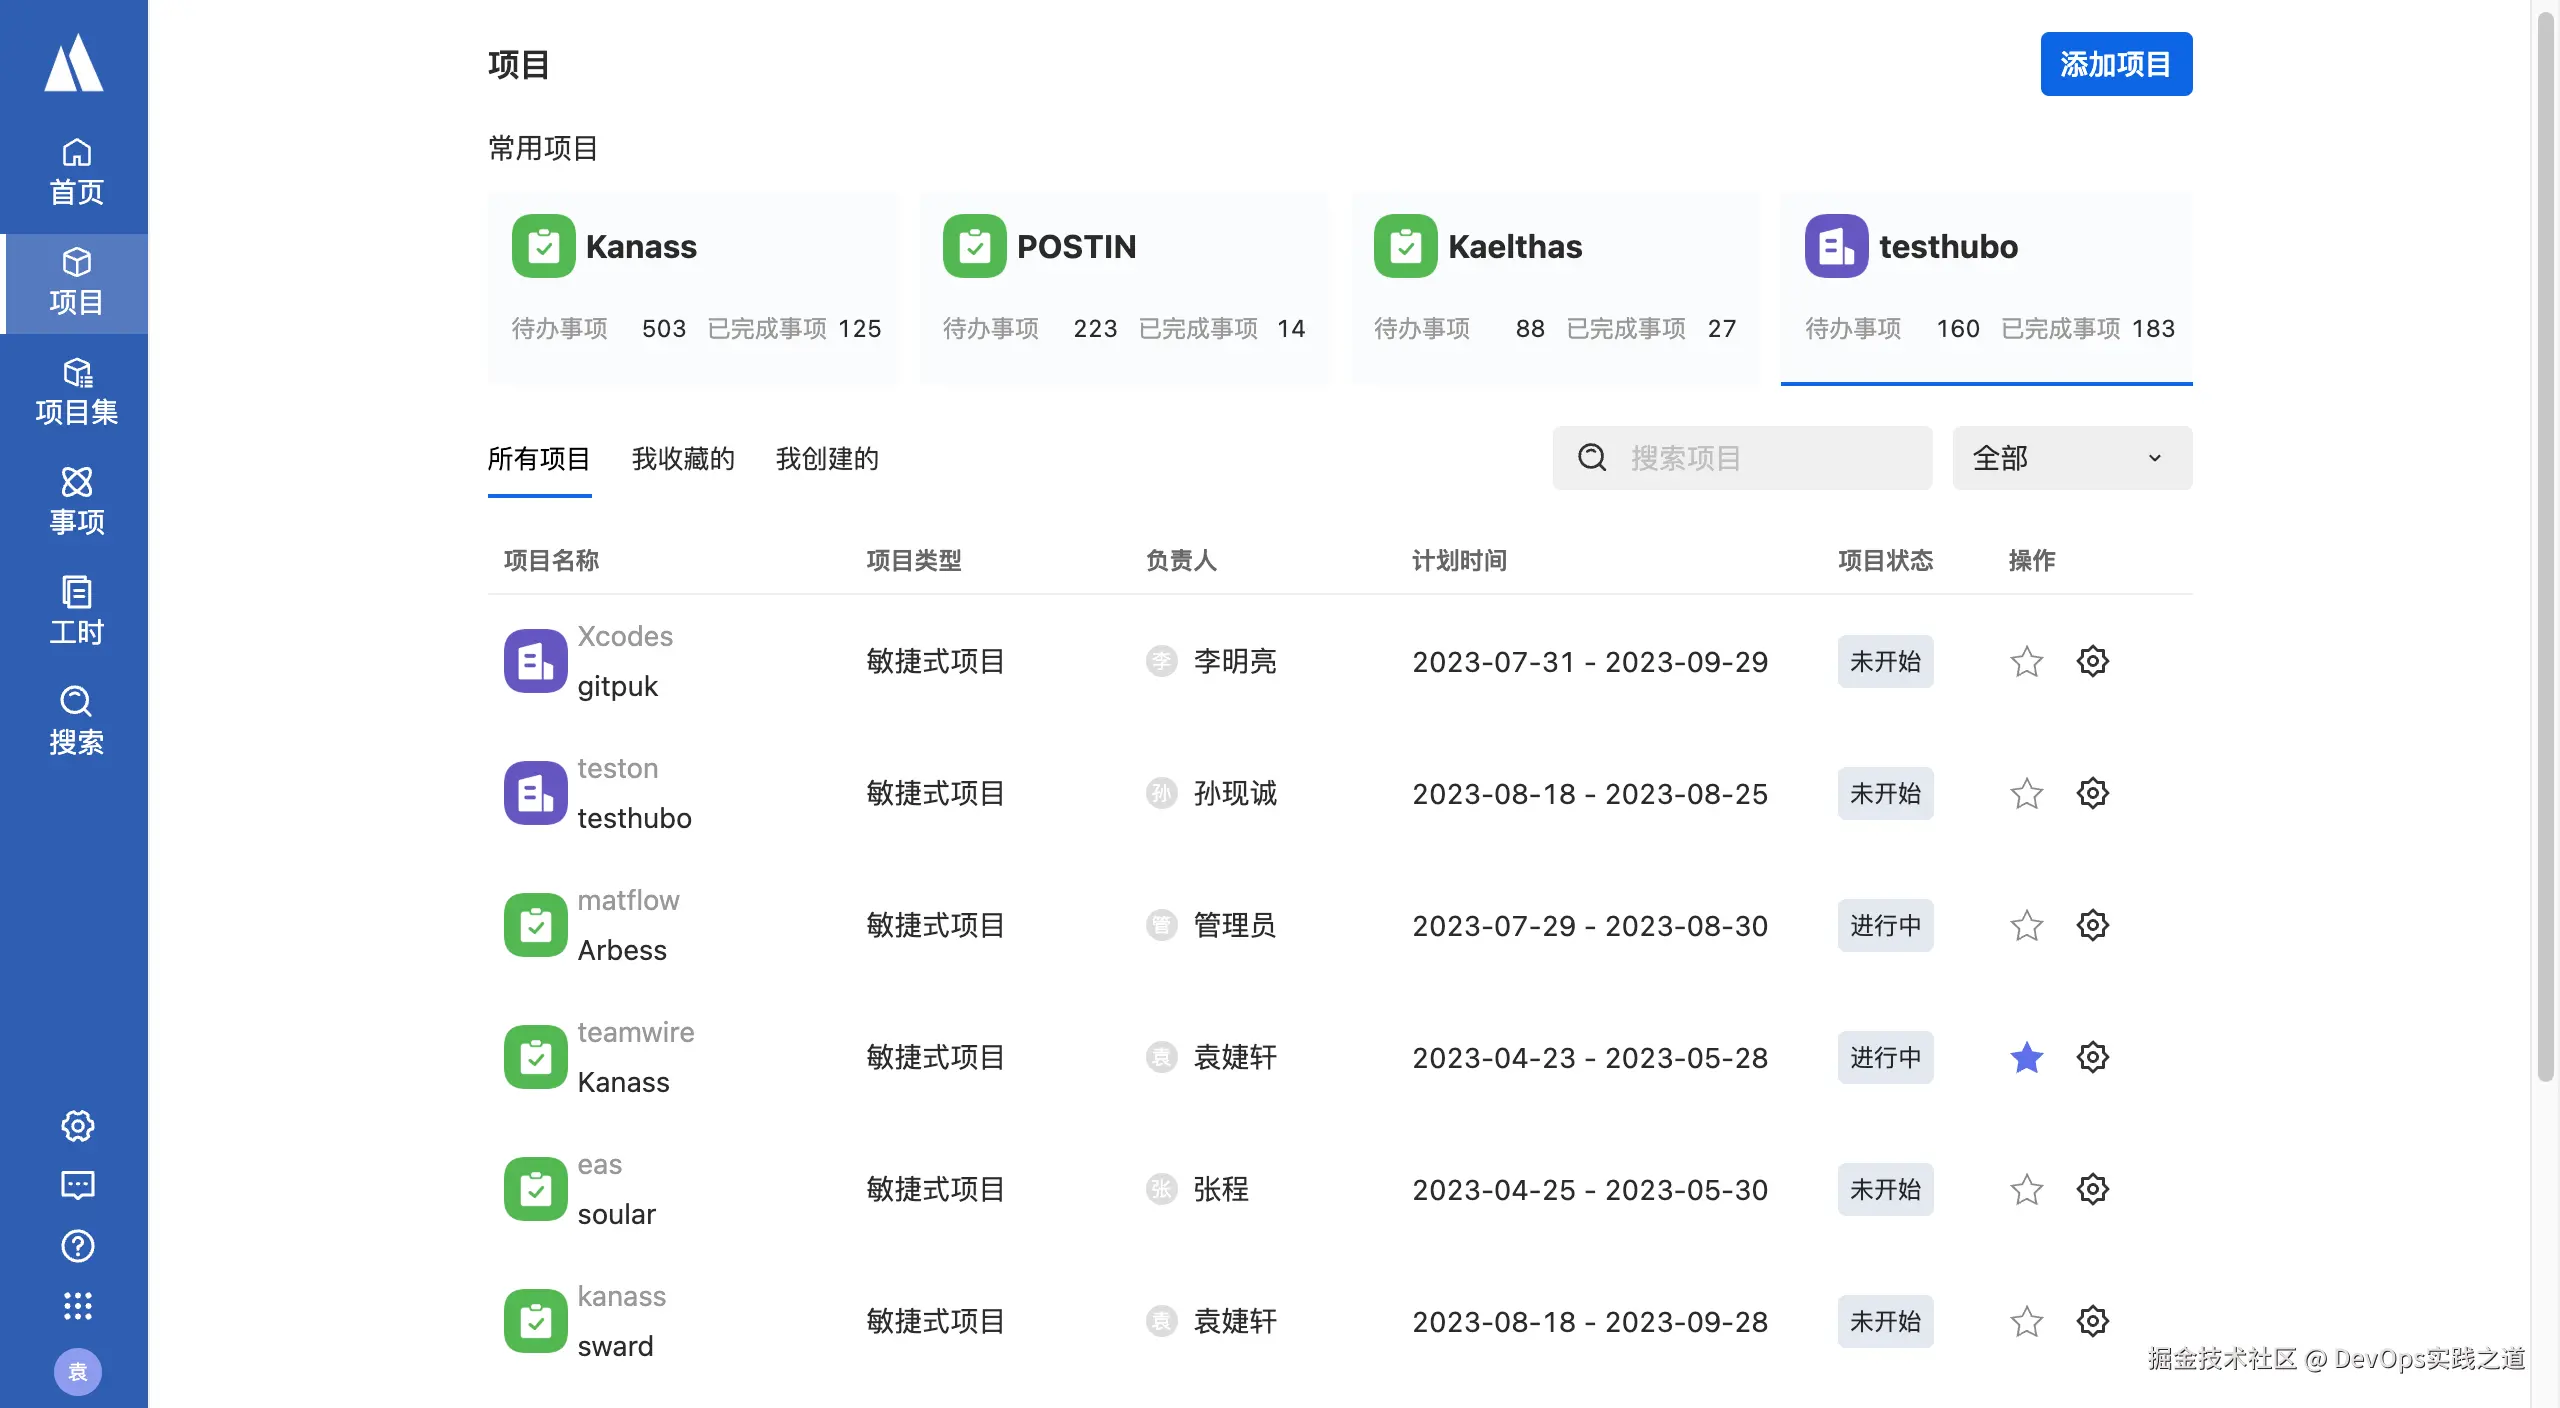Screen dimensions: 2560x1408
Task: Open settings gear for gitpuk project
Action: [2092, 661]
